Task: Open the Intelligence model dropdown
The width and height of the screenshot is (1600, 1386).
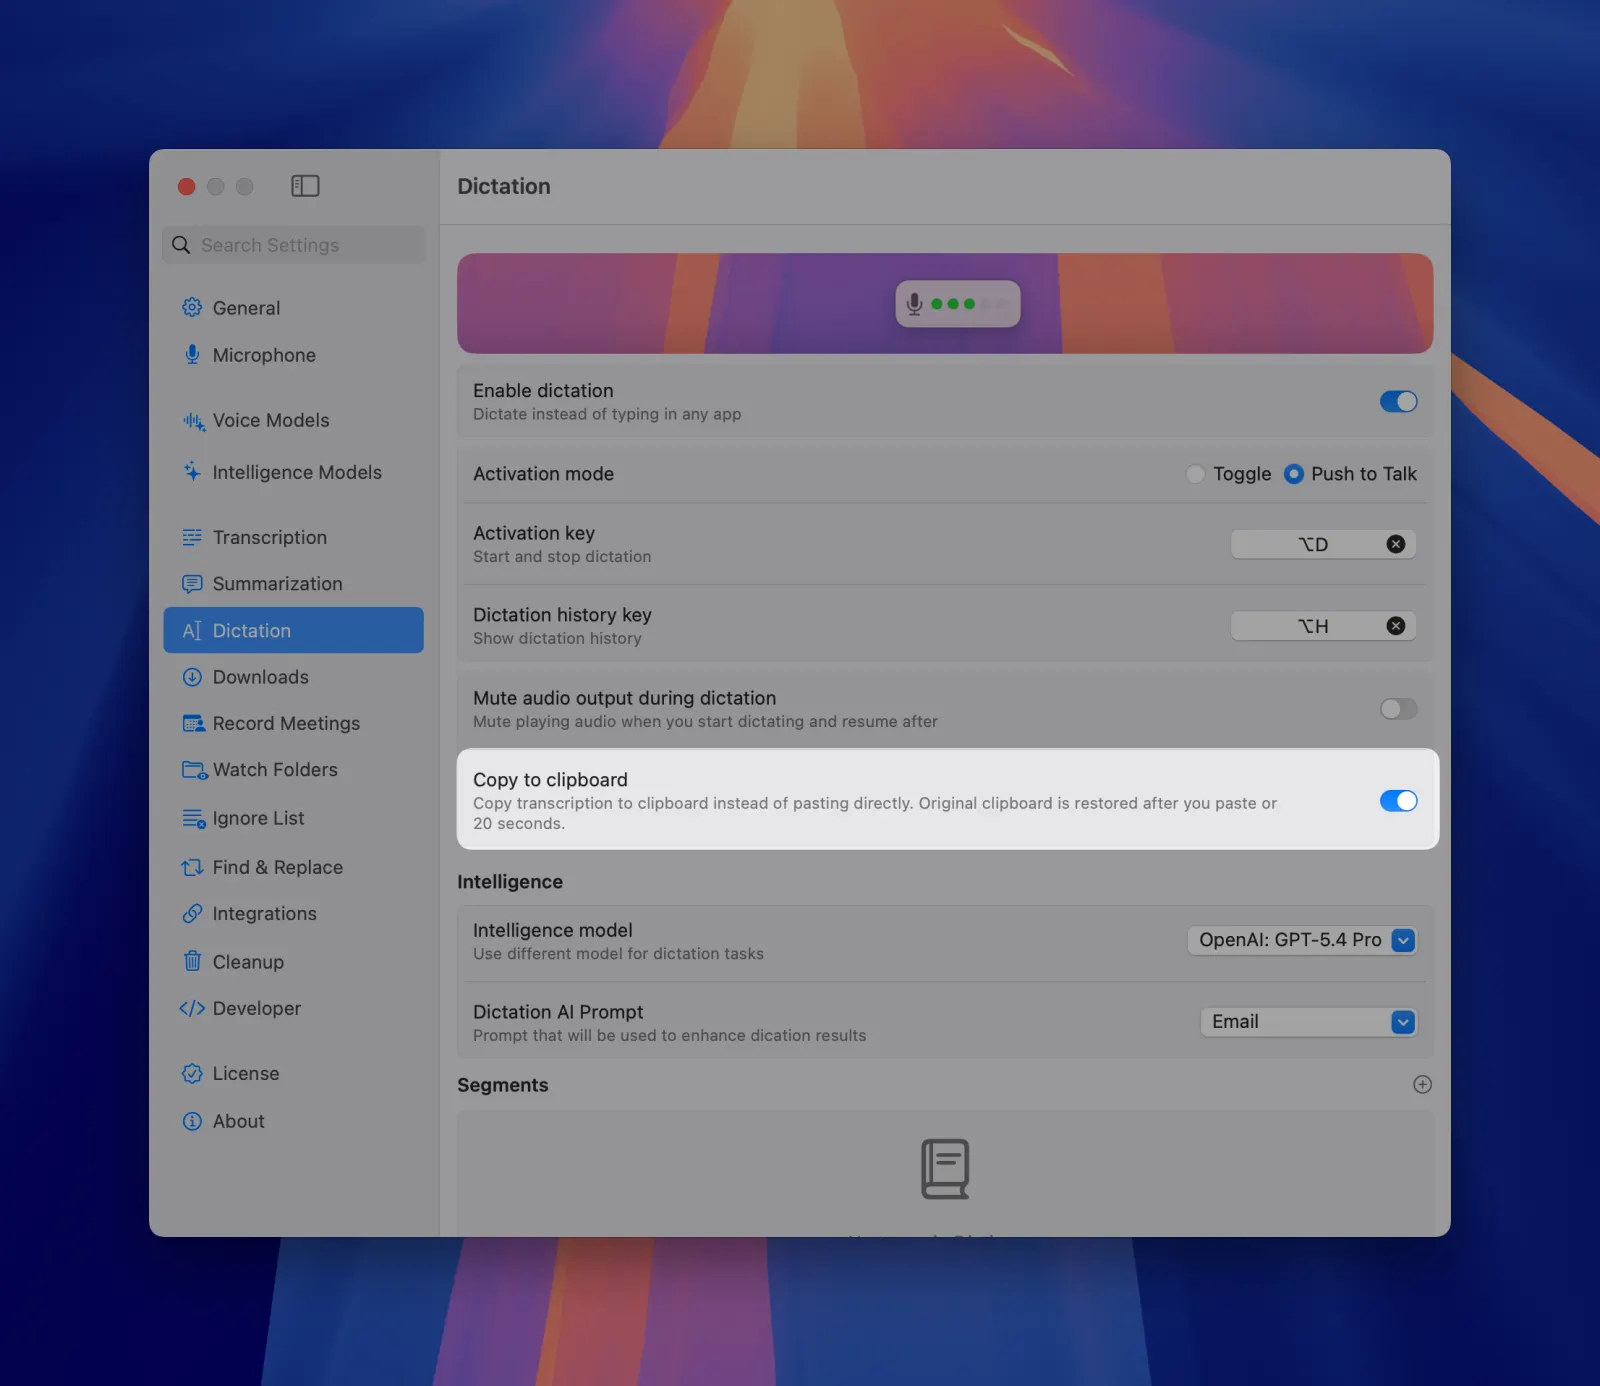Action: pos(1302,940)
